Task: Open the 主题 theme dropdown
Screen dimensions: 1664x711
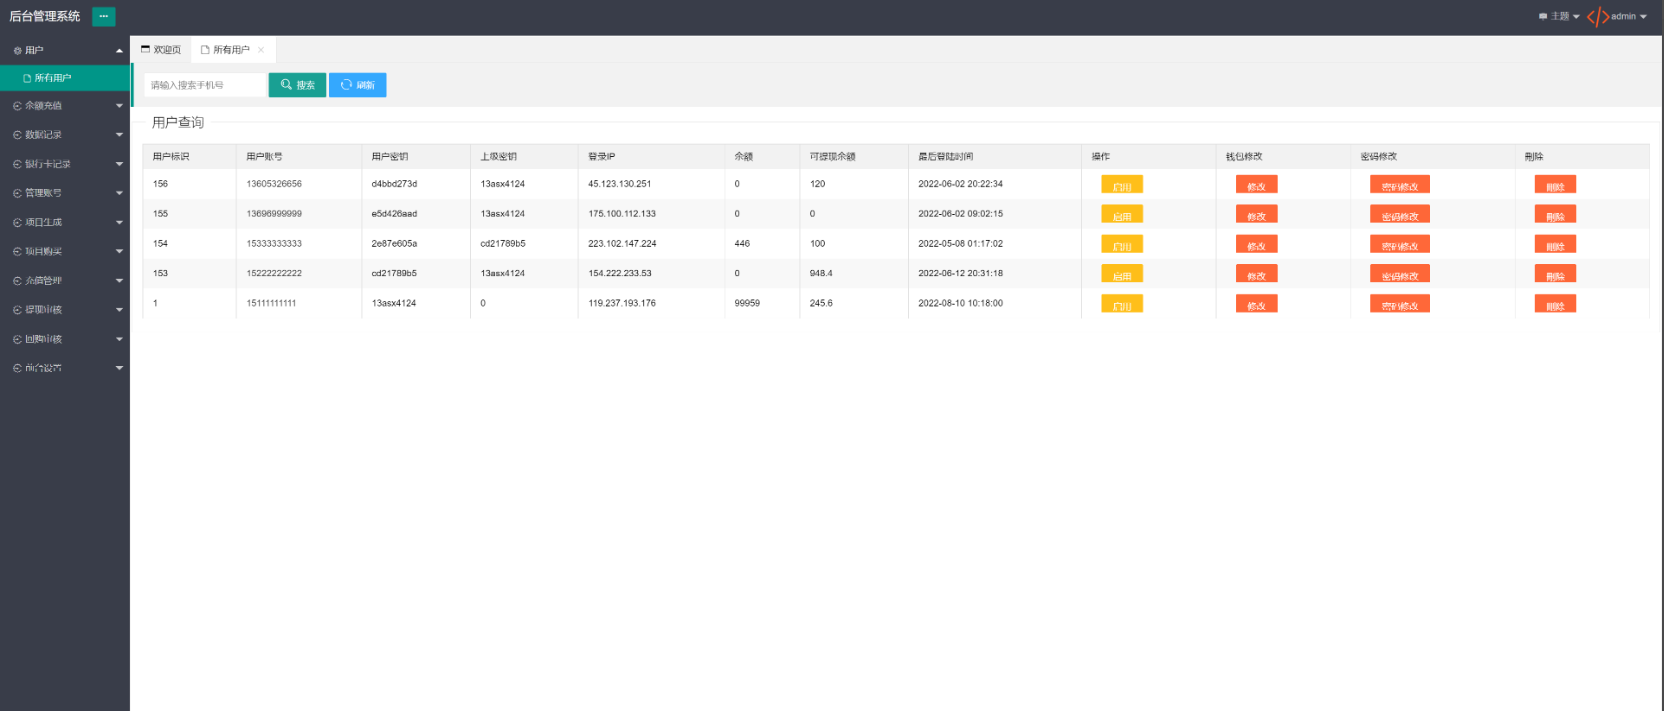Action: [x=1559, y=17]
